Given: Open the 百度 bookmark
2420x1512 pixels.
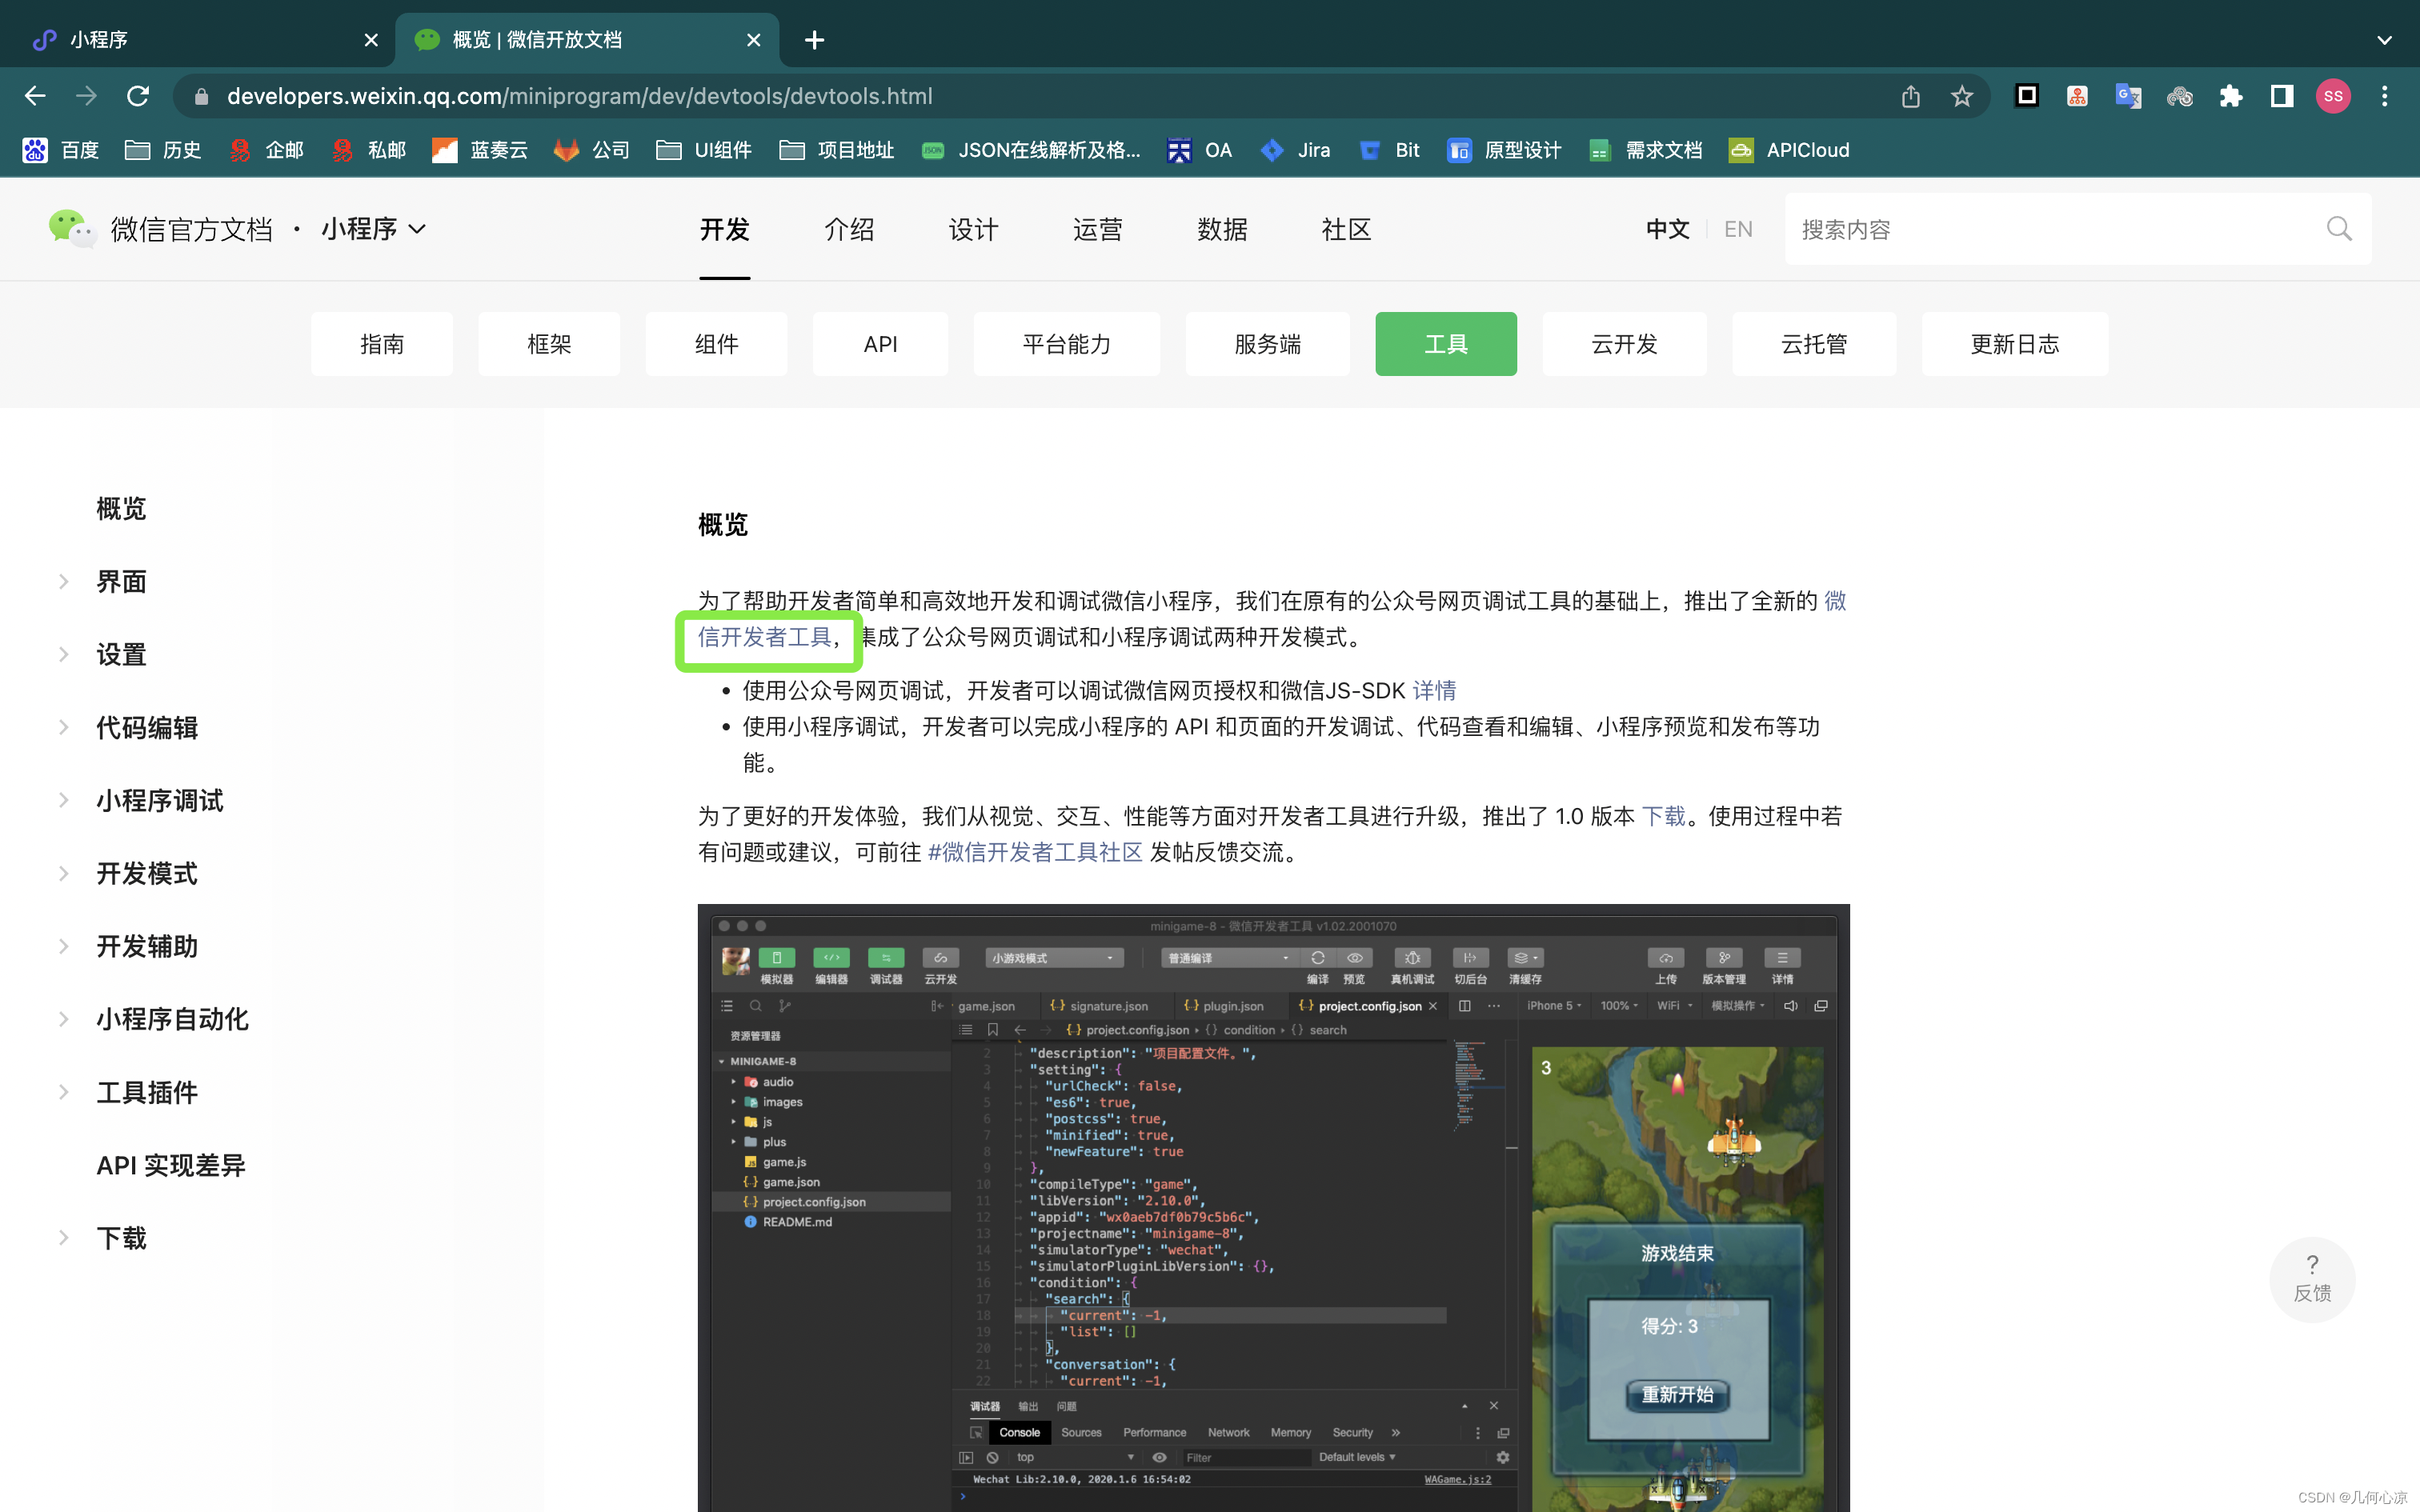Looking at the screenshot, I should pyautogui.click(x=61, y=150).
